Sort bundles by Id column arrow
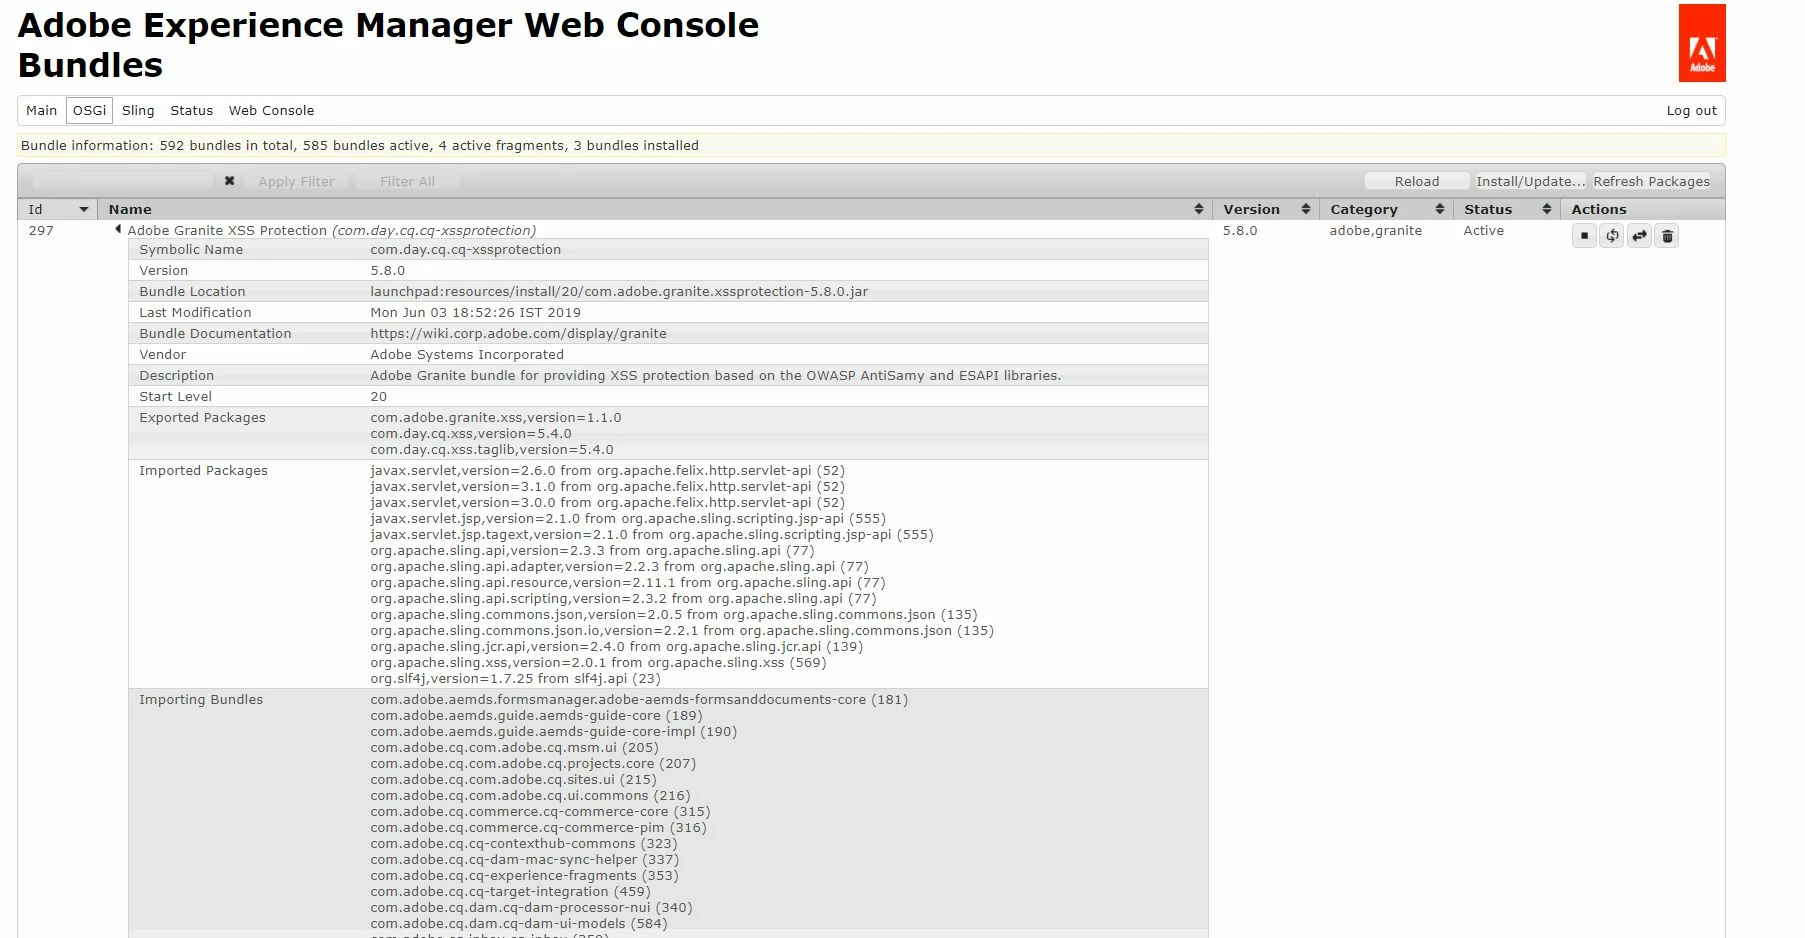This screenshot has height=938, width=1805. [x=84, y=209]
